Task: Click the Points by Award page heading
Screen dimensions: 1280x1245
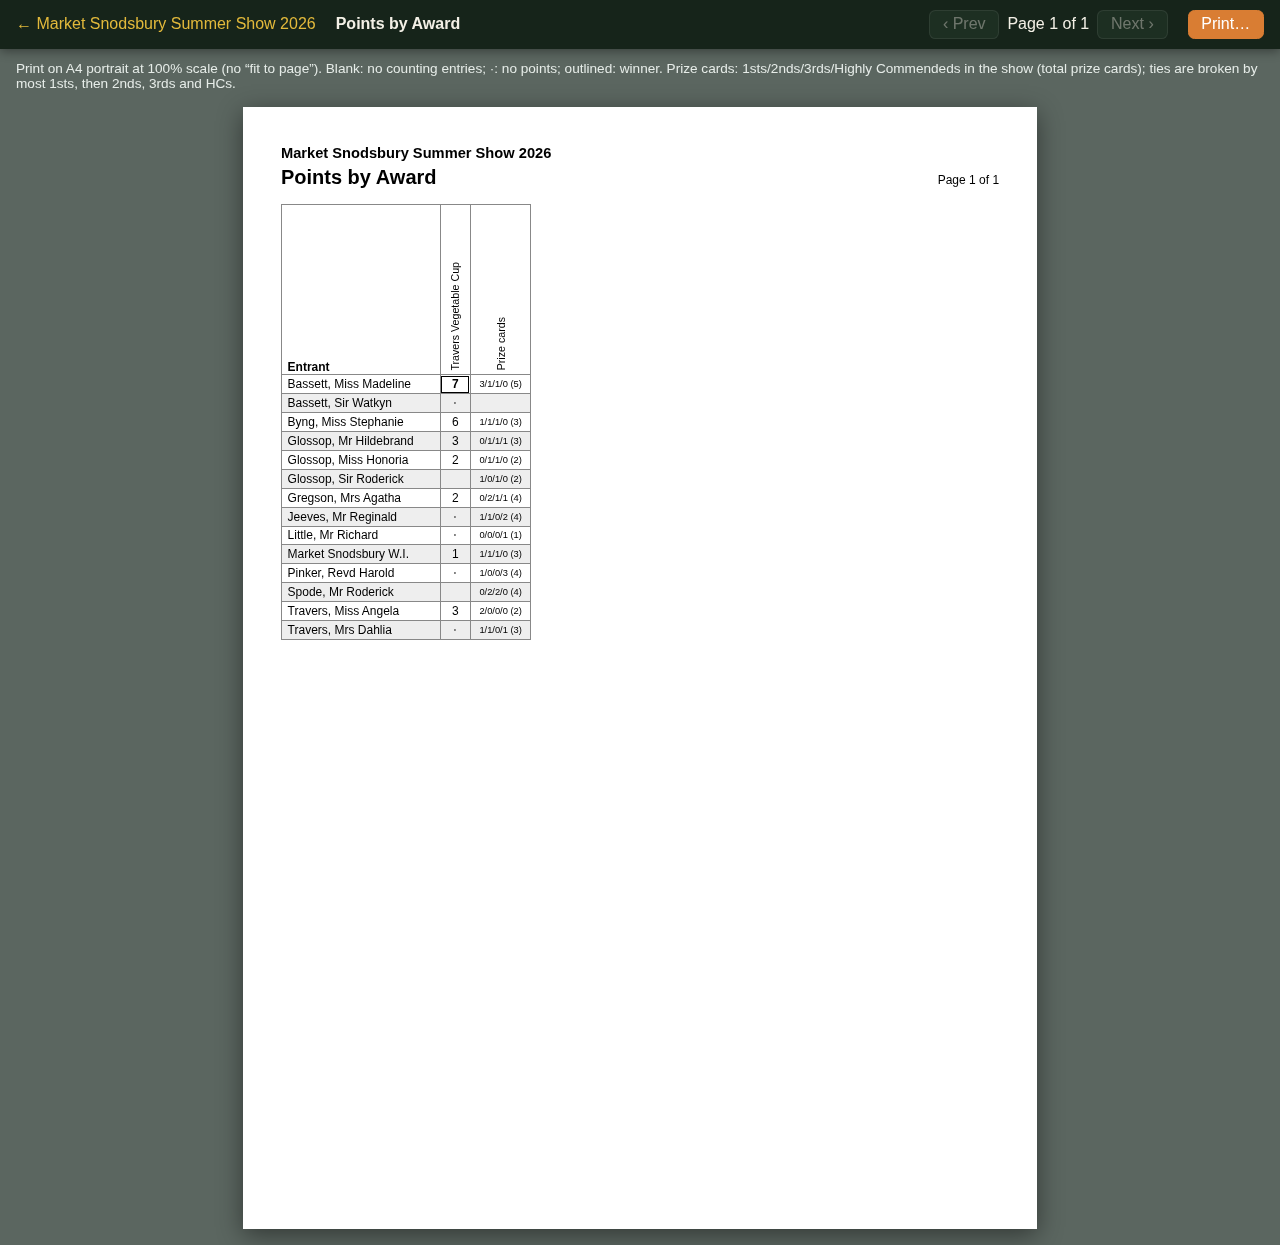Action: [x=359, y=178]
